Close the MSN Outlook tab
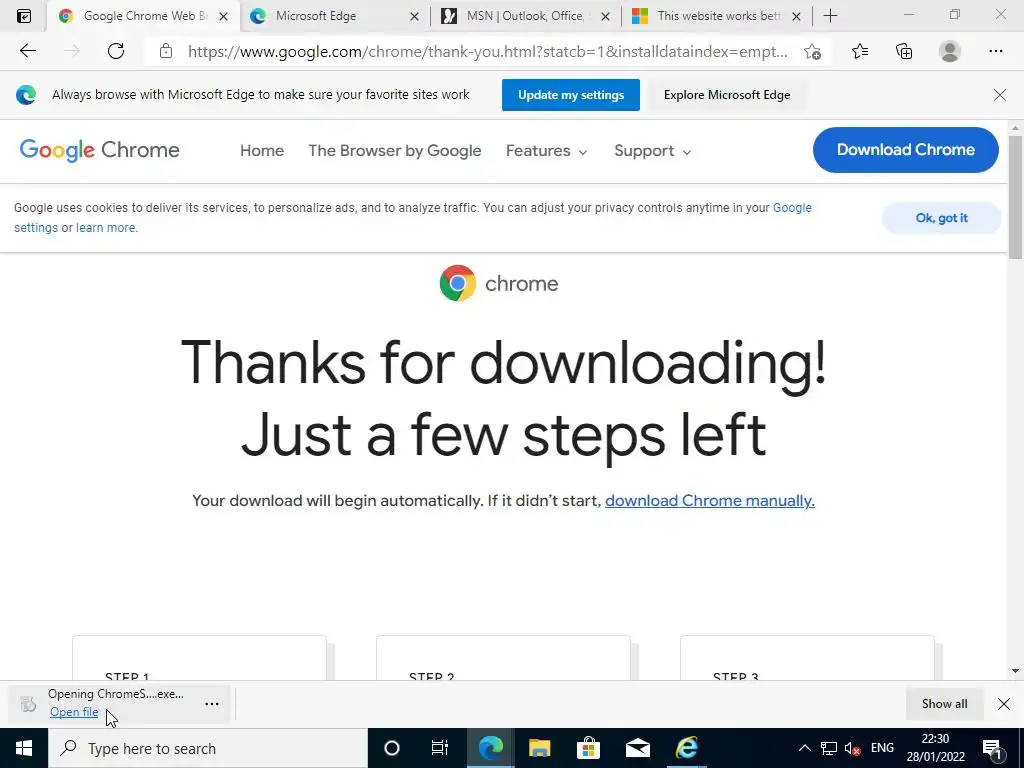Screen dimensions: 1024x768 click(x=605, y=17)
